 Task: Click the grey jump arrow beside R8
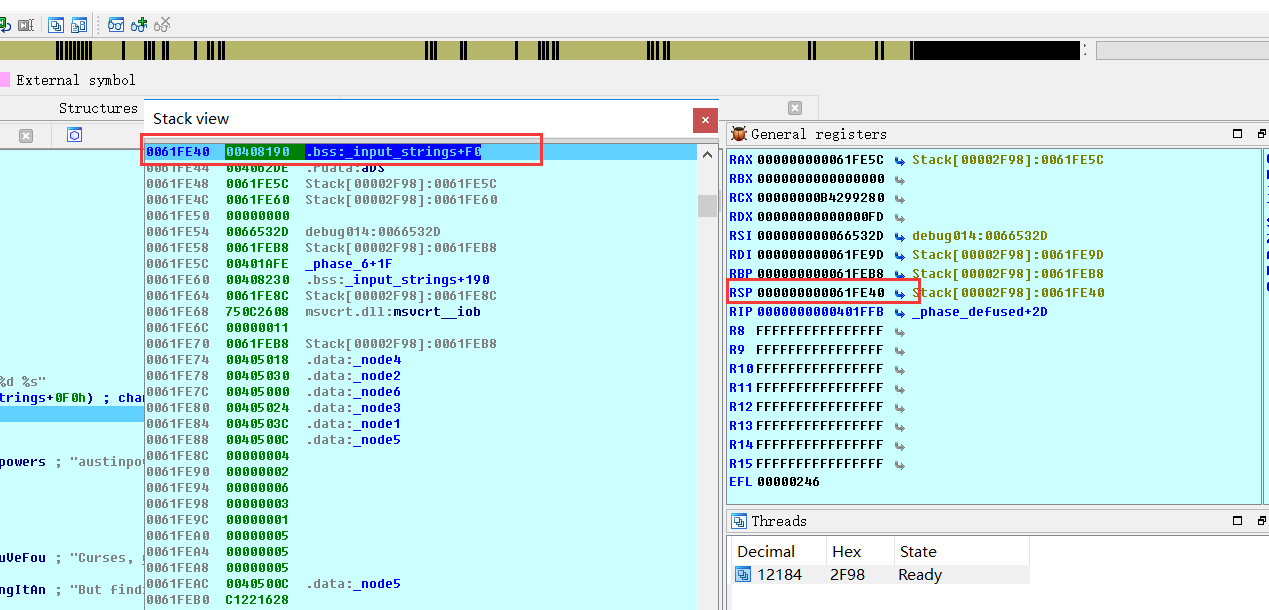click(899, 331)
